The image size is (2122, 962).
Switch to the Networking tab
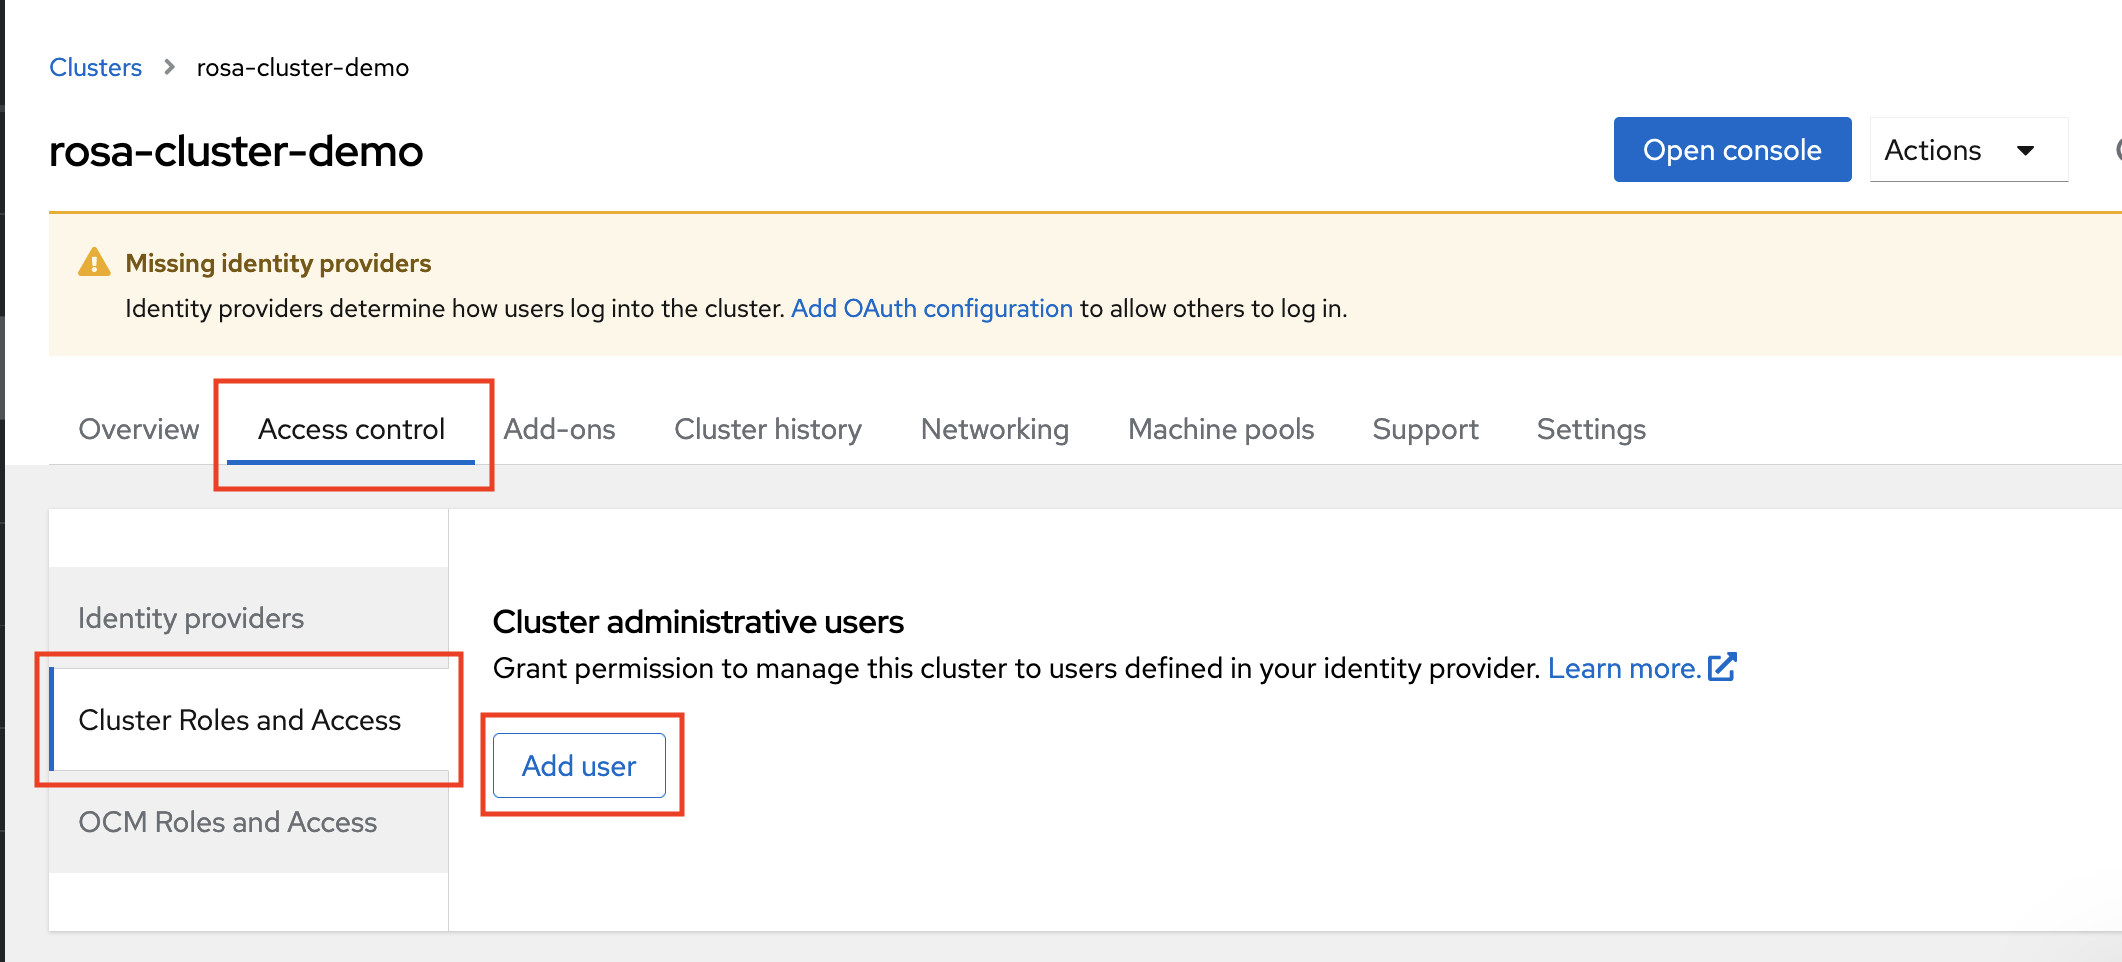click(x=994, y=429)
